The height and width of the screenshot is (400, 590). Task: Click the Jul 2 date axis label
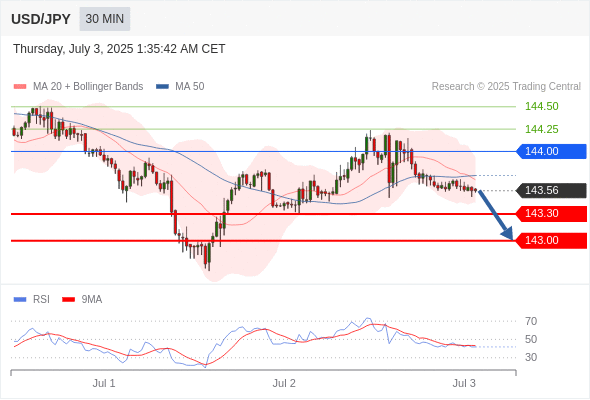(x=284, y=383)
